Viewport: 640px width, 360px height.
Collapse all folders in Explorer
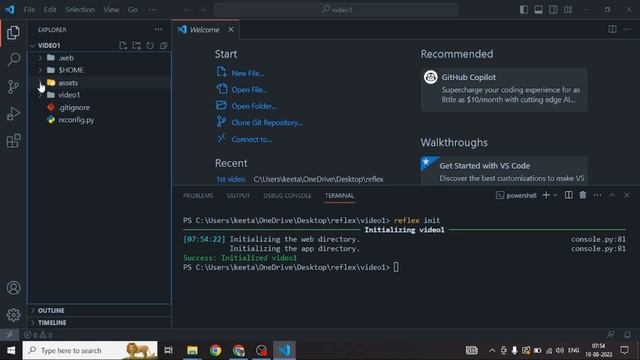(163, 45)
